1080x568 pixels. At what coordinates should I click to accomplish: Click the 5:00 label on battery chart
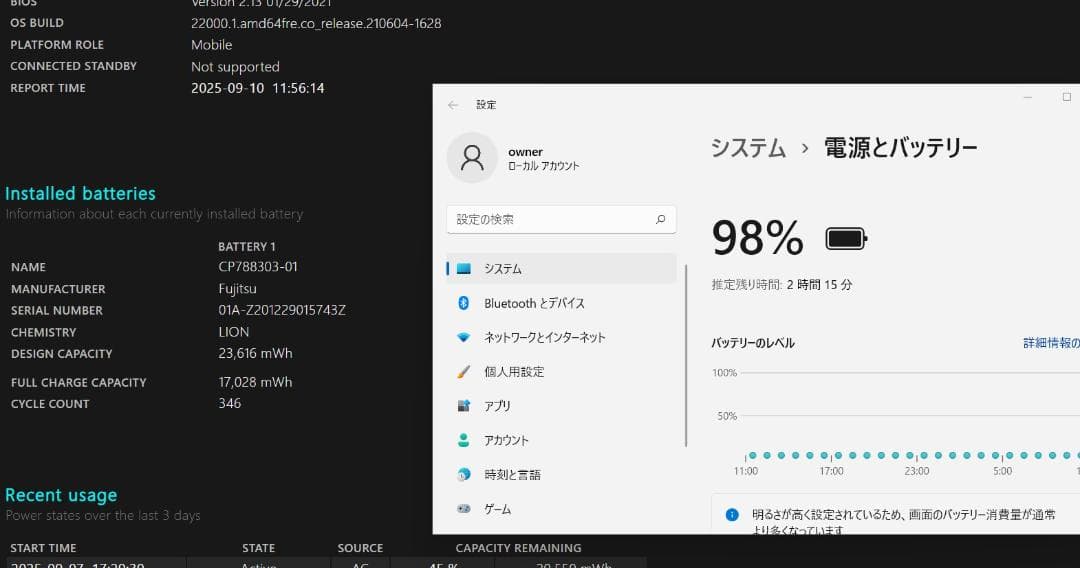click(1003, 471)
